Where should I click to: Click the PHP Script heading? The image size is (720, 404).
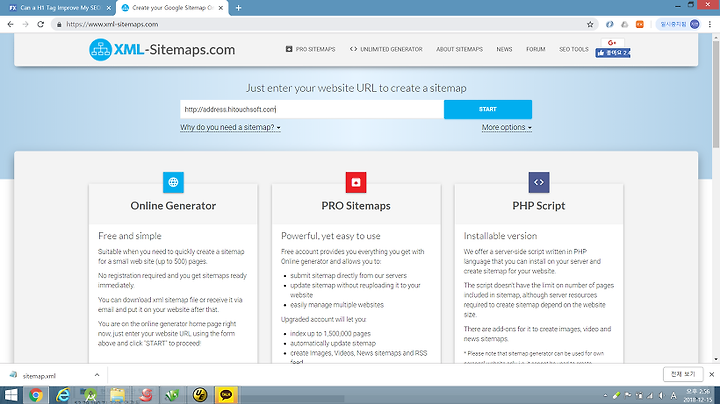[x=539, y=206]
